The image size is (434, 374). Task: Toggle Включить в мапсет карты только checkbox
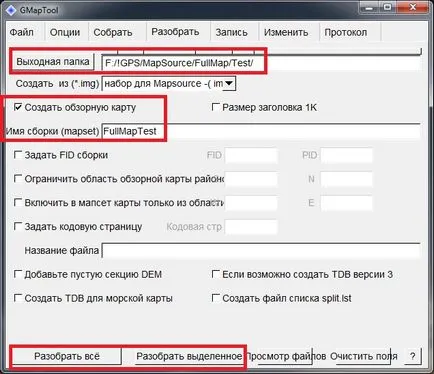[18, 202]
